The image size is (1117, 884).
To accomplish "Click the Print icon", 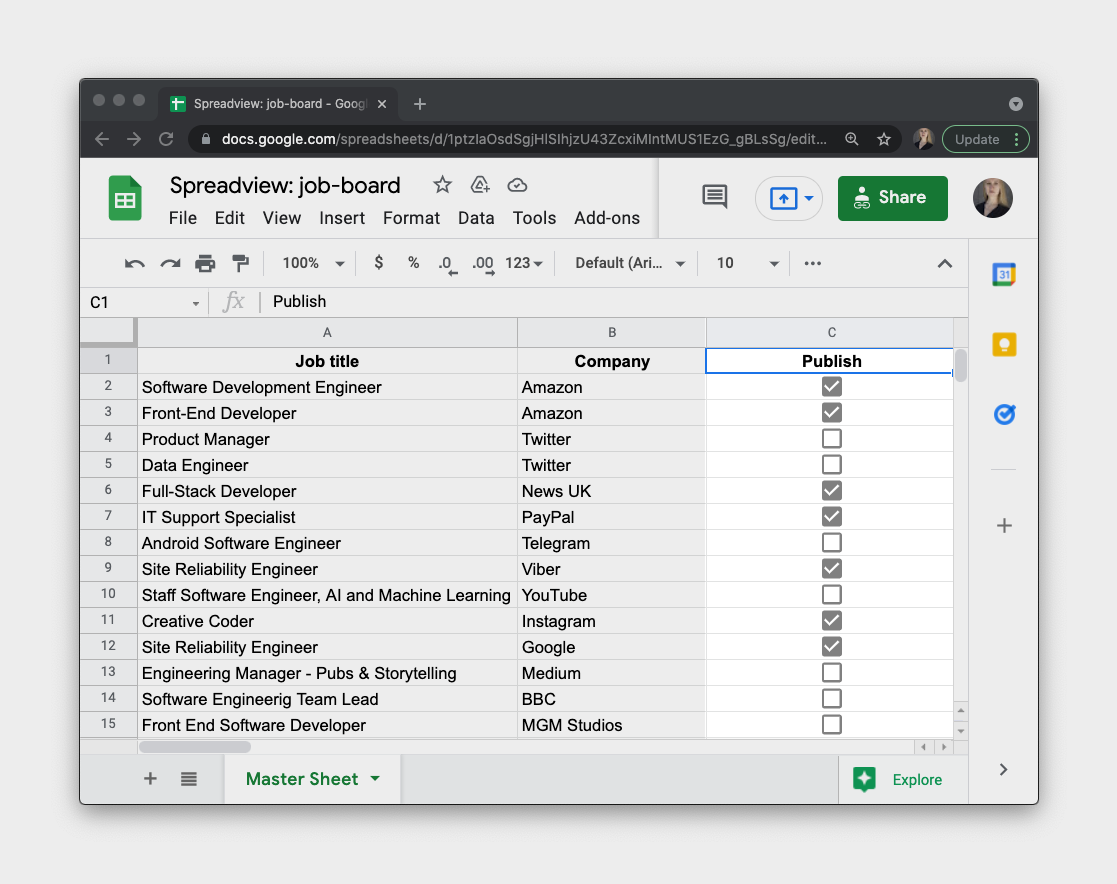I will [x=205, y=262].
